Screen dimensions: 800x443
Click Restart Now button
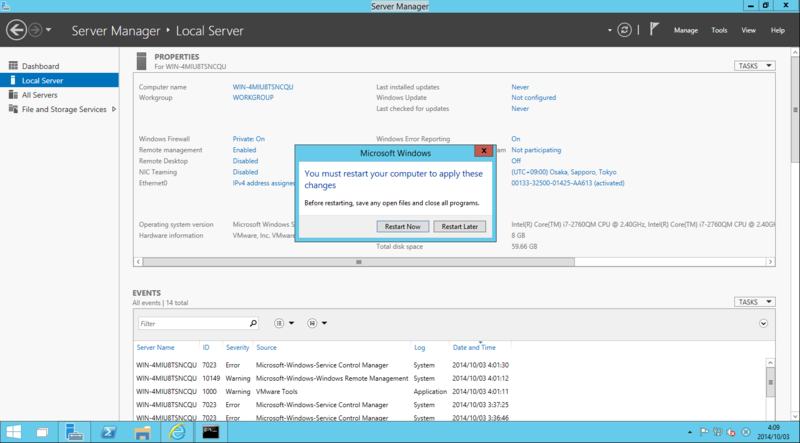pos(403,227)
